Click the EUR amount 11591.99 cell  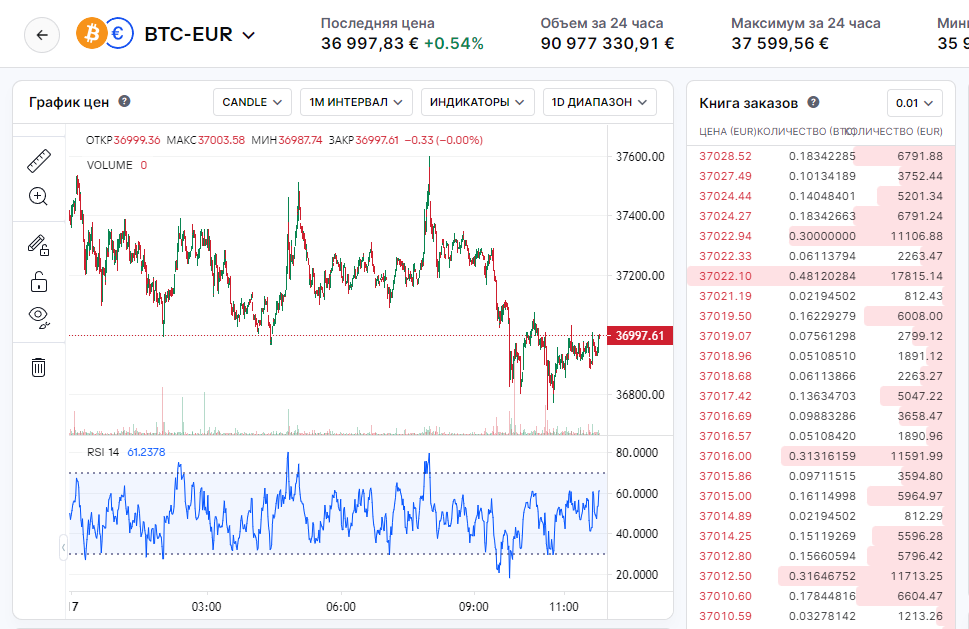click(916, 456)
